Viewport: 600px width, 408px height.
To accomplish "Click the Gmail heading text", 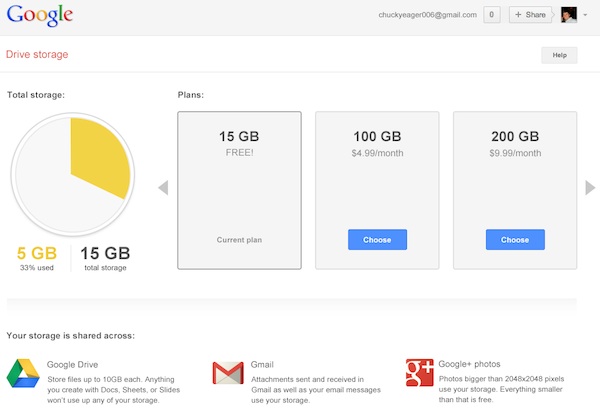I will coord(262,364).
